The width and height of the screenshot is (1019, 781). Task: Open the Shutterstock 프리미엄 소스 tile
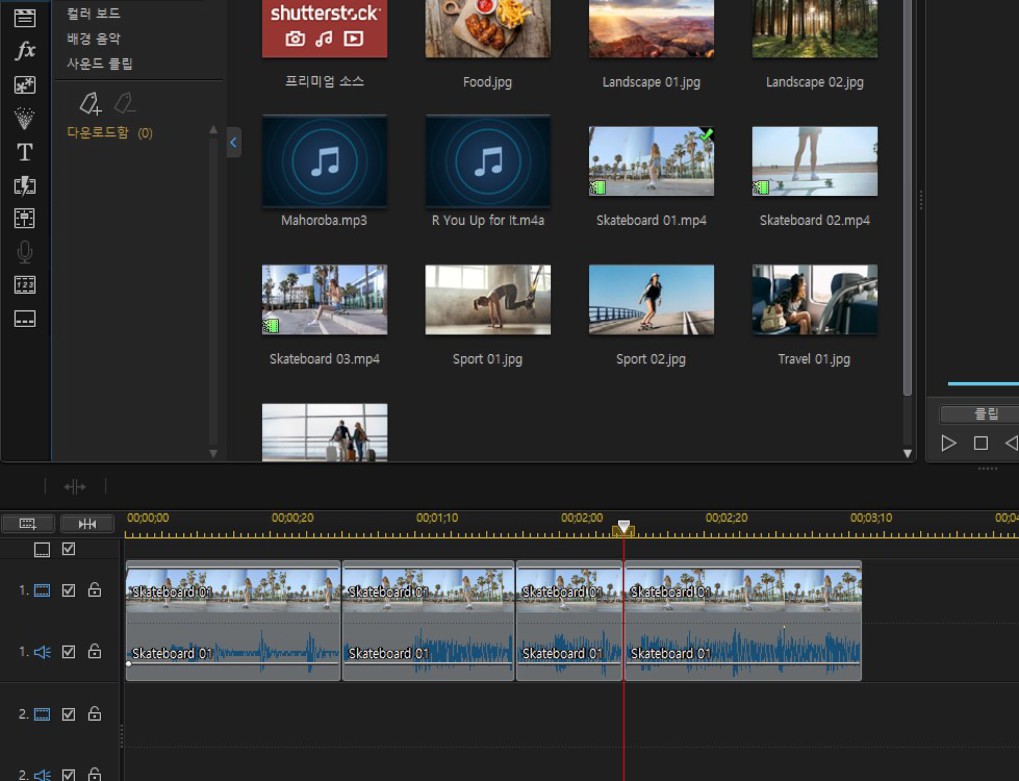(324, 29)
